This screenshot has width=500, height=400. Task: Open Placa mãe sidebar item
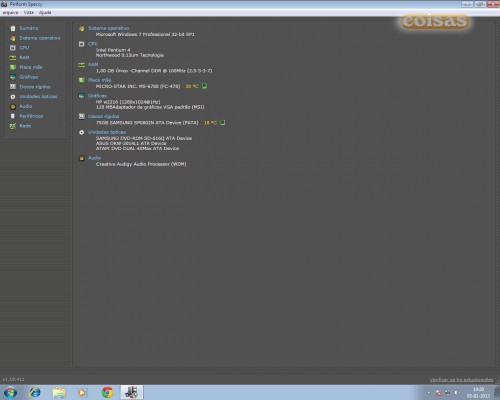coord(31,67)
